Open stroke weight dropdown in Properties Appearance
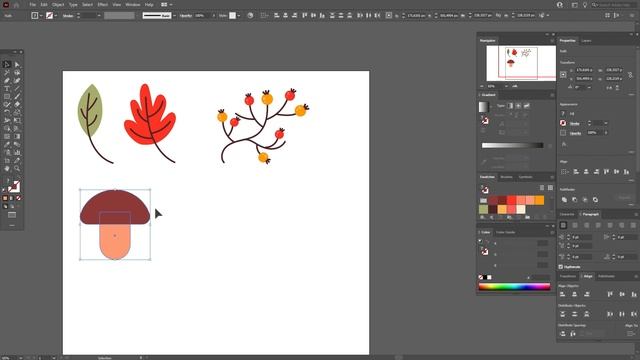Screen dimensions: 640x360 pyautogui.click(x=606, y=123)
